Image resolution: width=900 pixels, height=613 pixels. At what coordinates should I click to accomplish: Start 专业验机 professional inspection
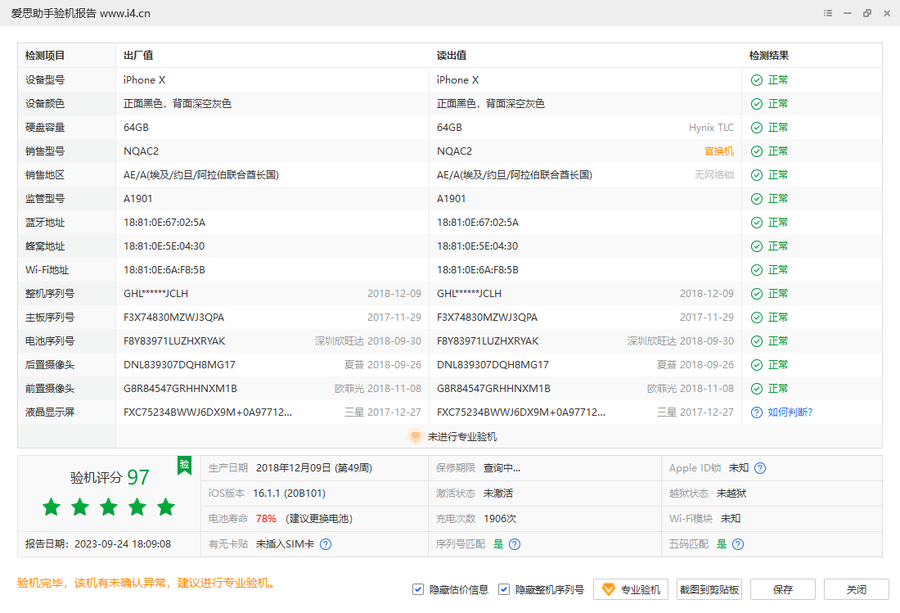click(x=631, y=589)
